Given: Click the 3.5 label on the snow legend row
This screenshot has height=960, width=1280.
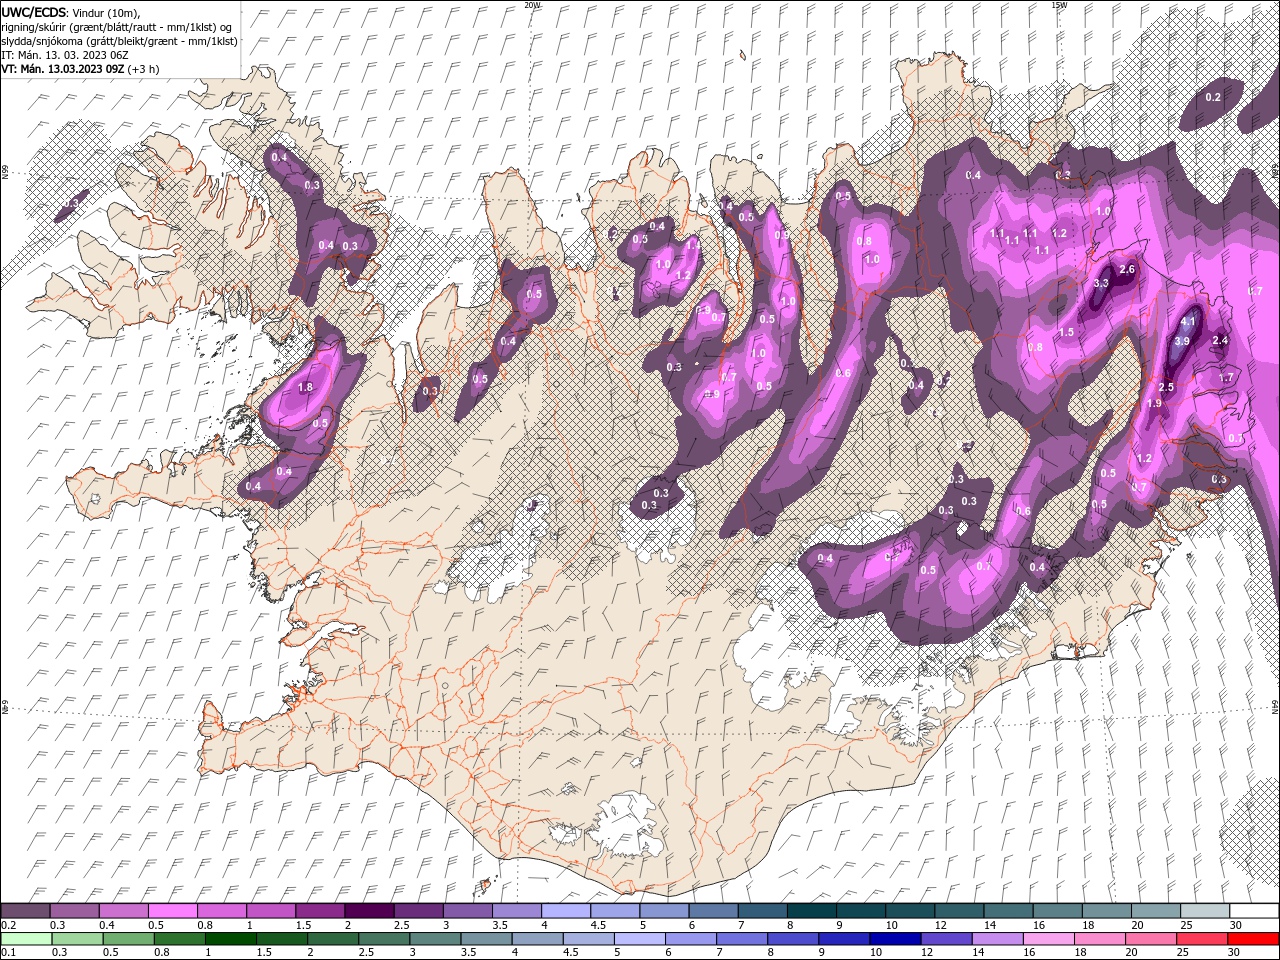Looking at the screenshot, I should (500, 925).
